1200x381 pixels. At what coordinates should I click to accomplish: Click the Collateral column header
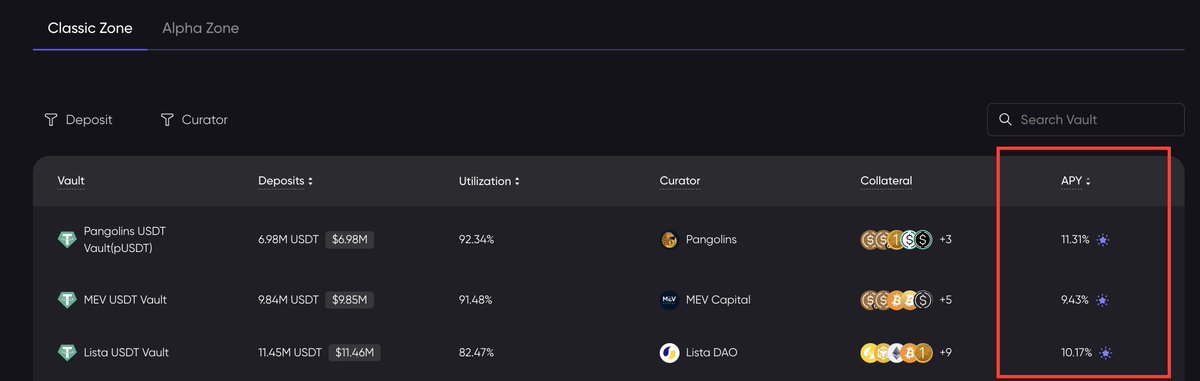pyautogui.click(x=886, y=181)
